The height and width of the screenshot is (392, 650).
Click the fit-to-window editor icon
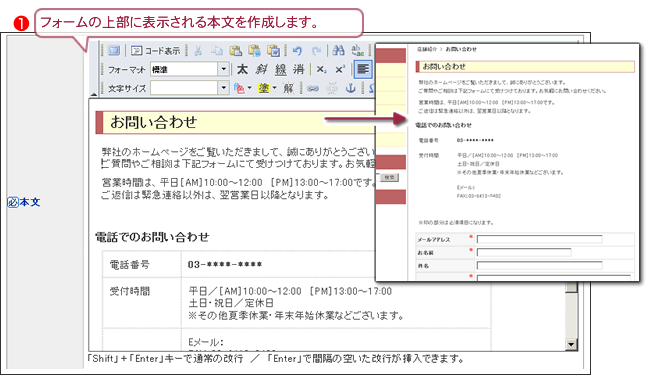pos(114,51)
